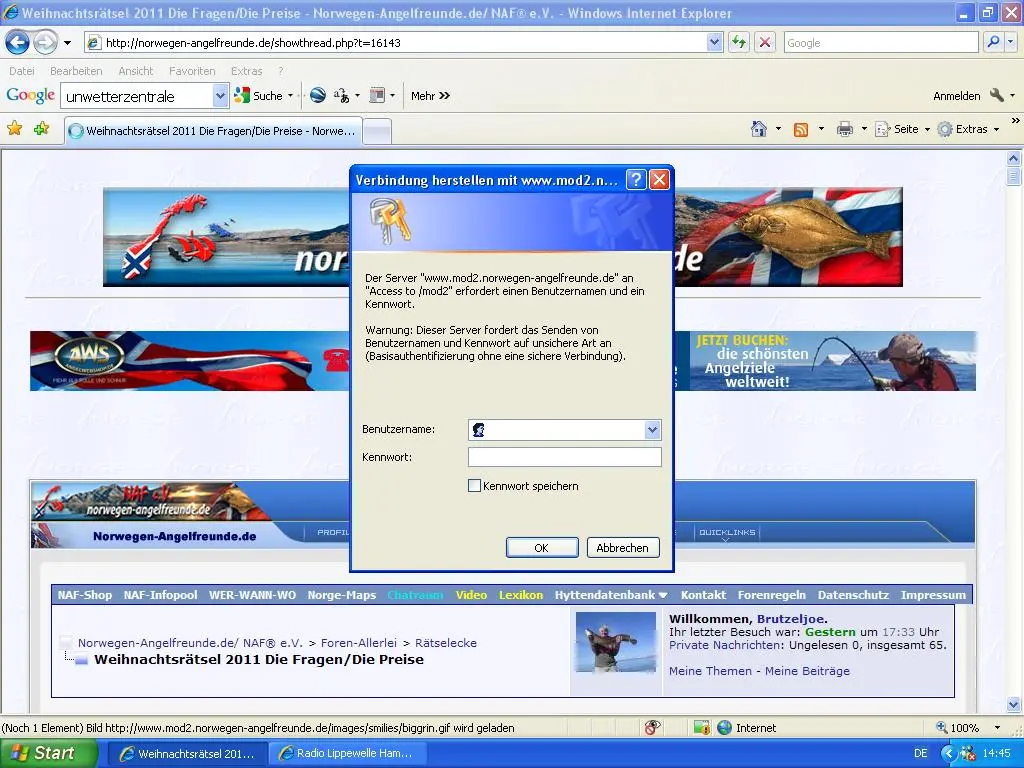
Task: Click the RSS feeds icon
Action: (x=801, y=129)
